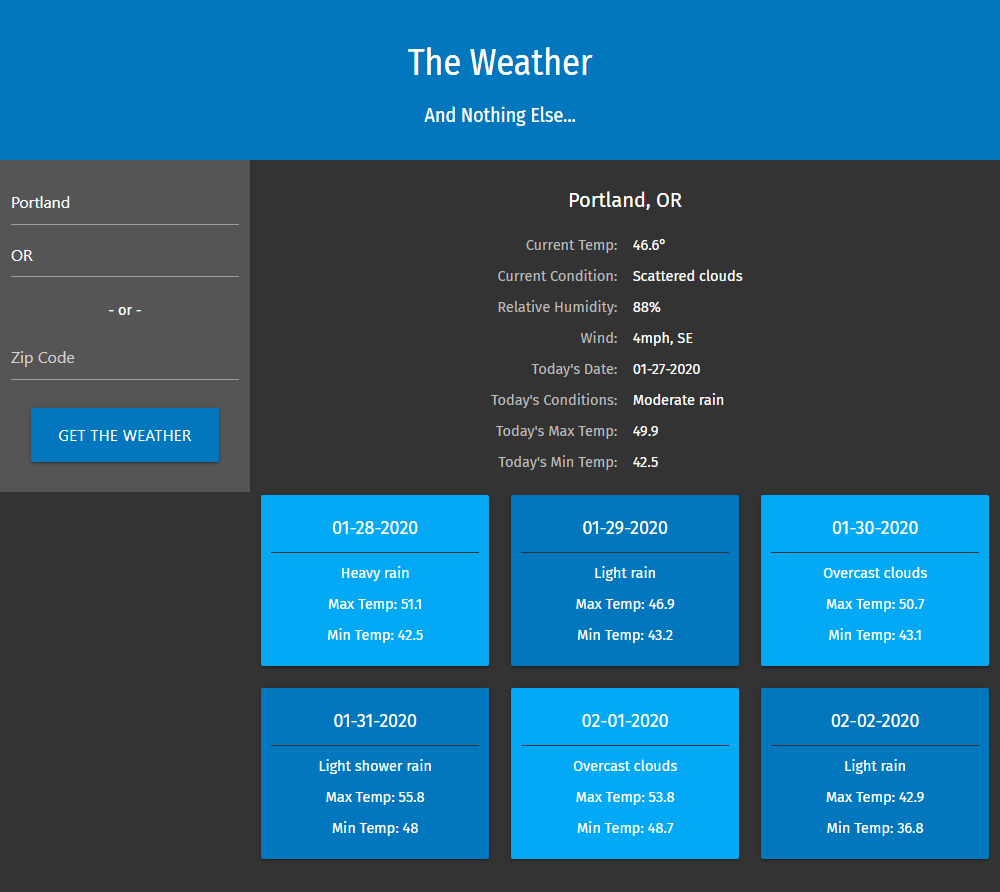Focus the Zip Code input field

[x=124, y=358]
